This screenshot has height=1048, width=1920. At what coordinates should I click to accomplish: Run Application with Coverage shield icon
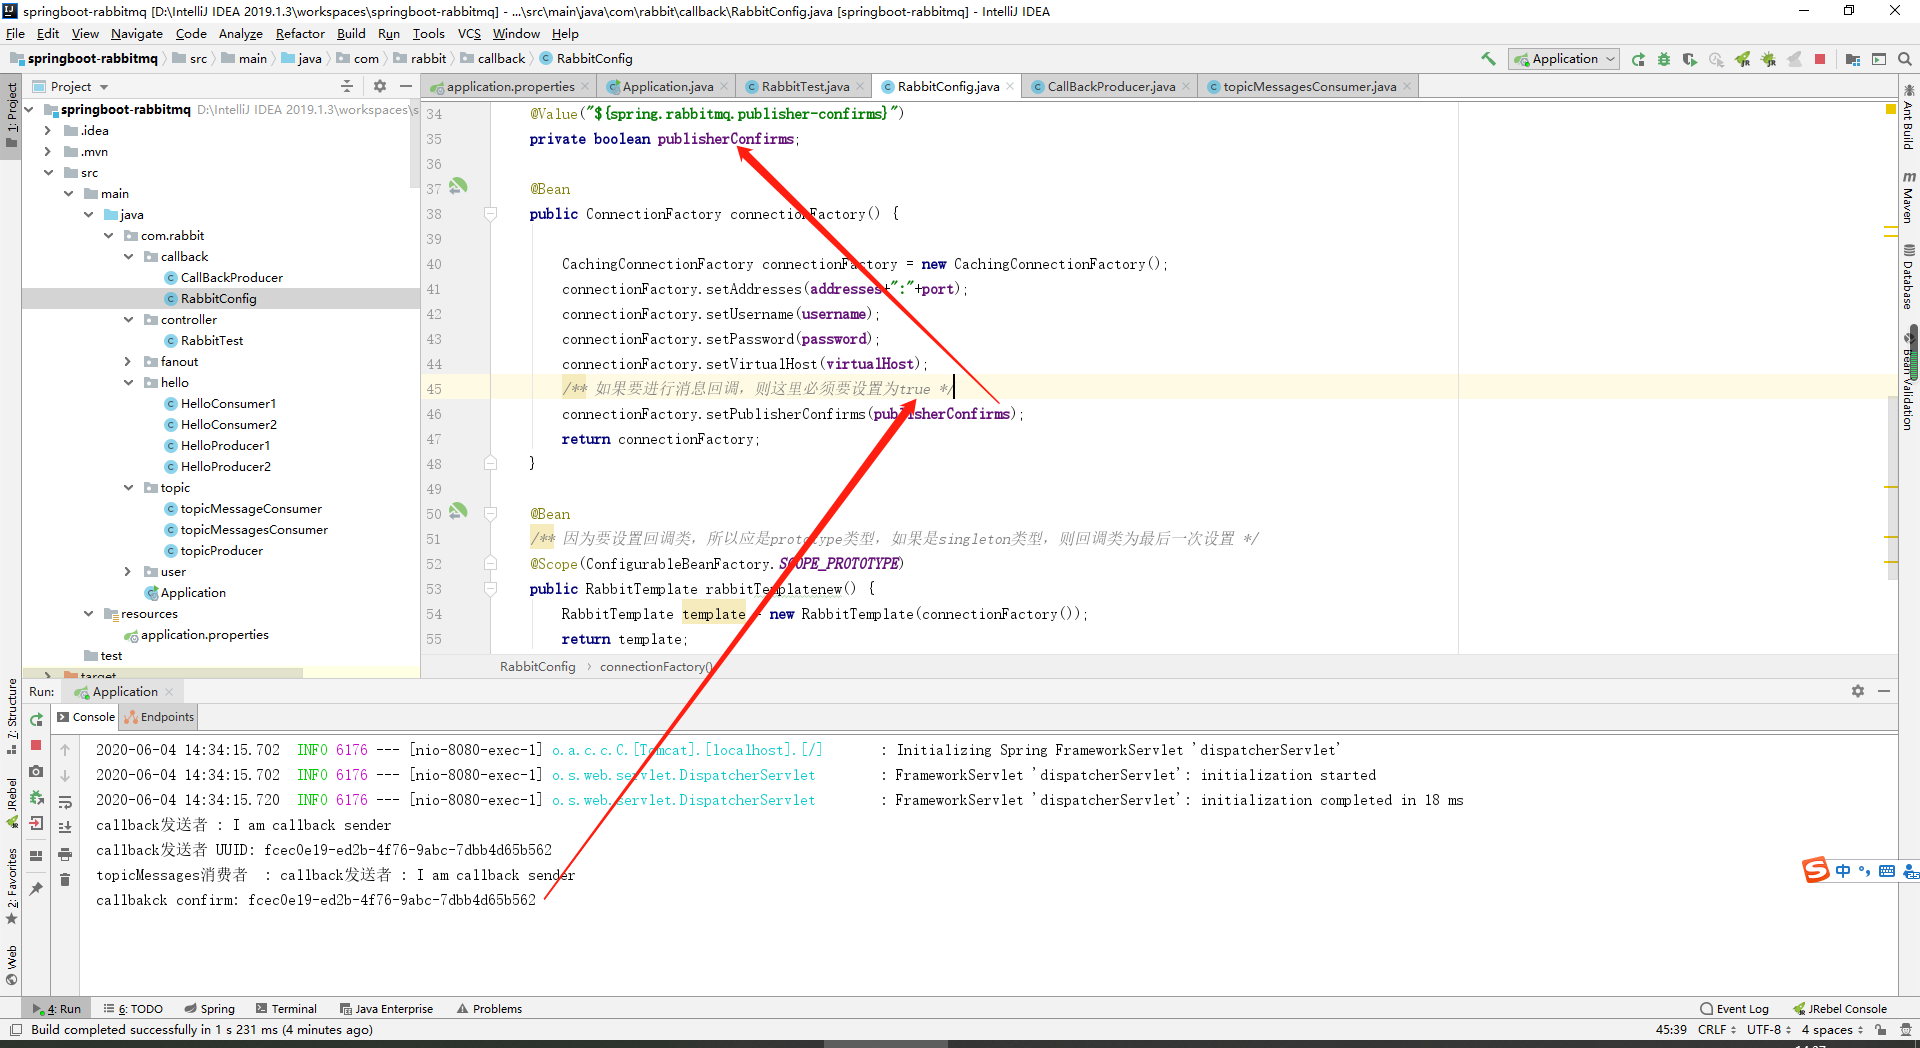(1690, 59)
